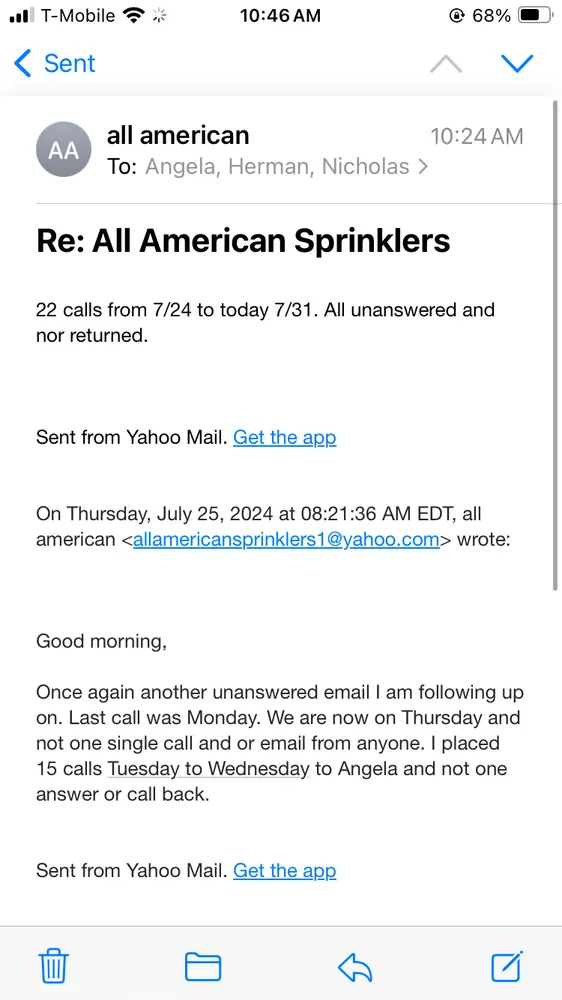Tap the Re: All American Sprinklers subject

point(243,241)
